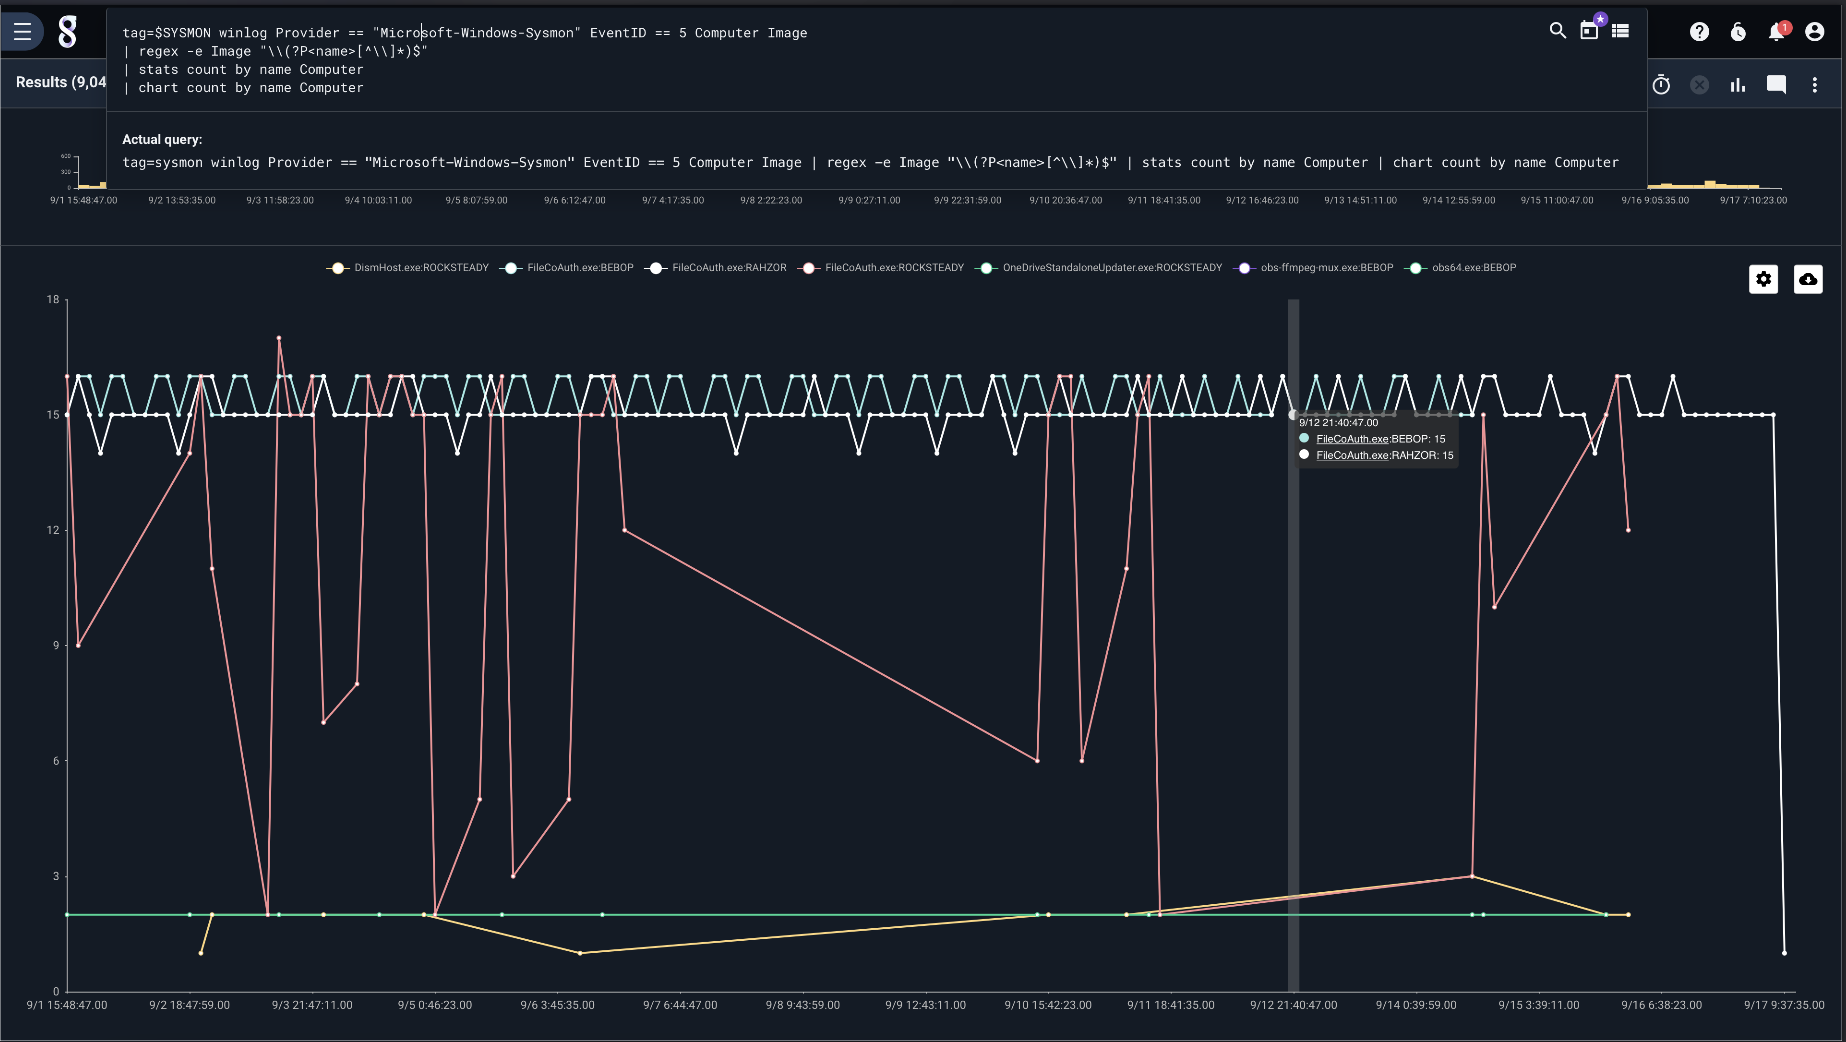Screen dimensions: 1846x1042
Task: Open the timeframe calendar picker
Action: click(x=1589, y=31)
